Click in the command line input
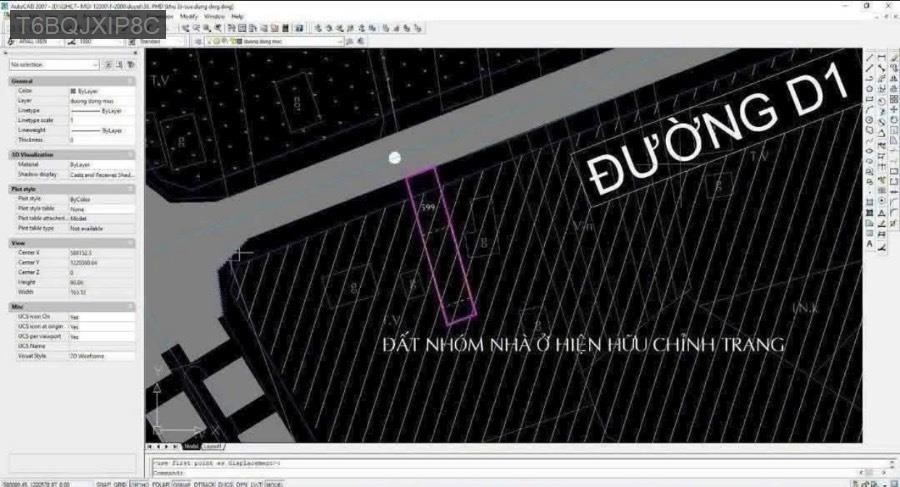This screenshot has width=900, height=487. tap(500, 472)
